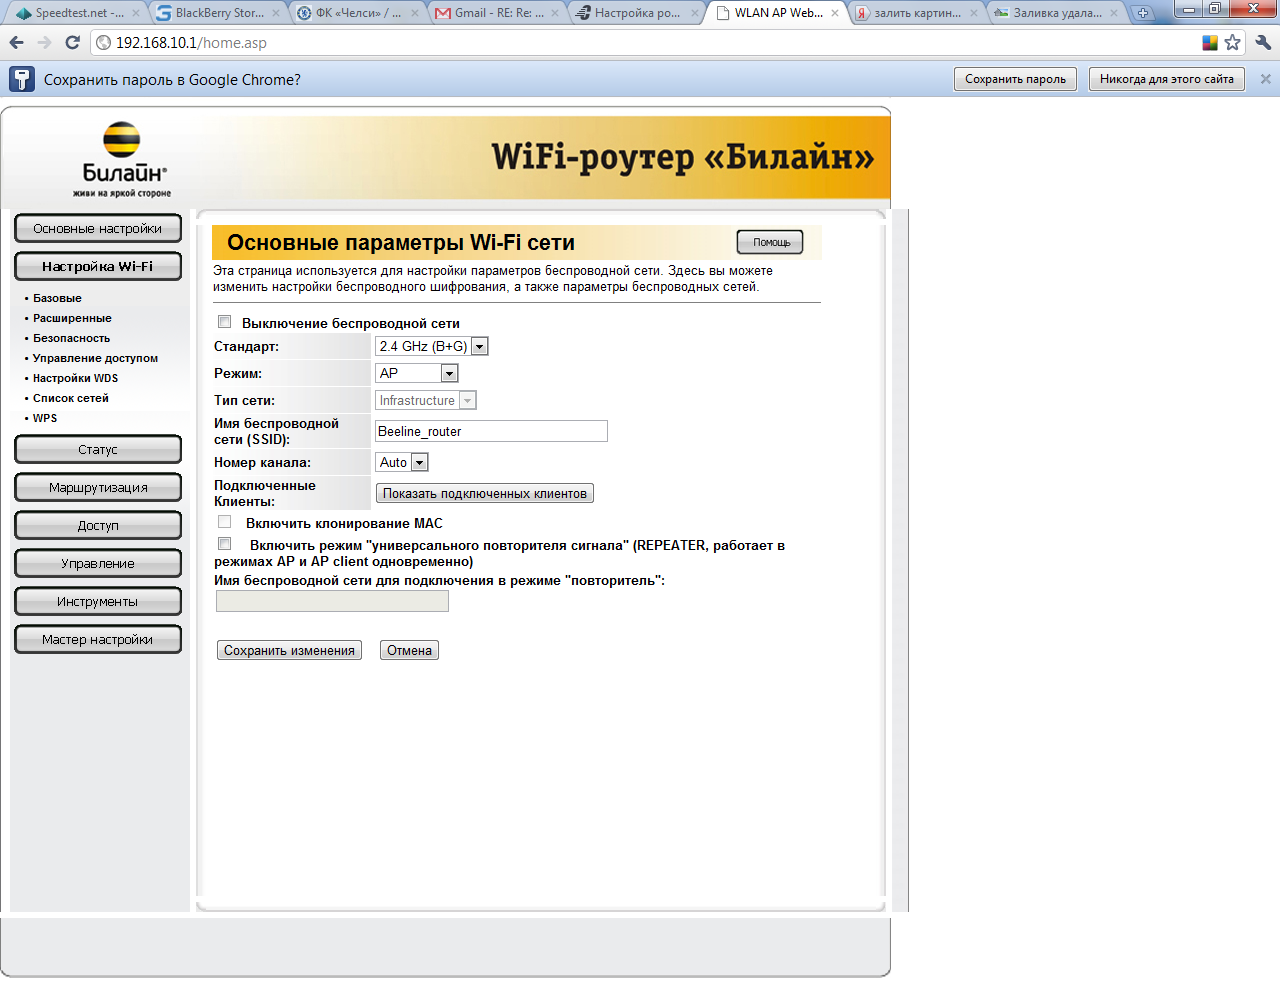Click the colored extension icon in address bar
The image size is (1280, 984).
tap(1210, 43)
